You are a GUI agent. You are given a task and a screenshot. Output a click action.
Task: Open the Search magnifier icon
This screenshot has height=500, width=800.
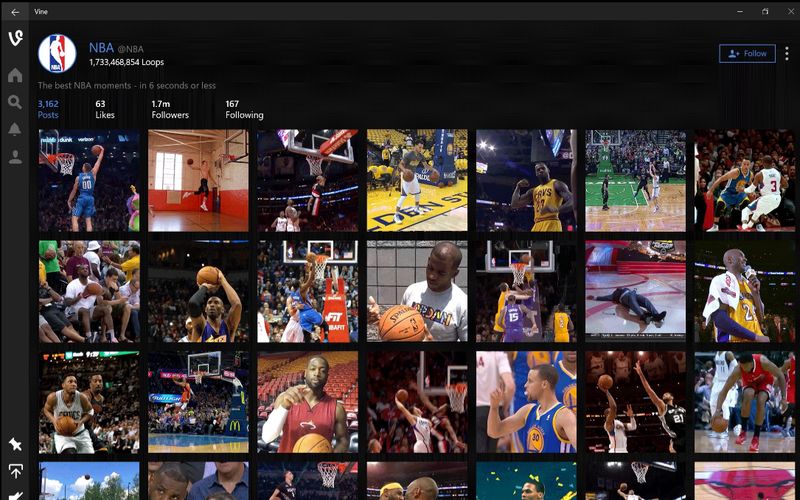click(x=15, y=103)
